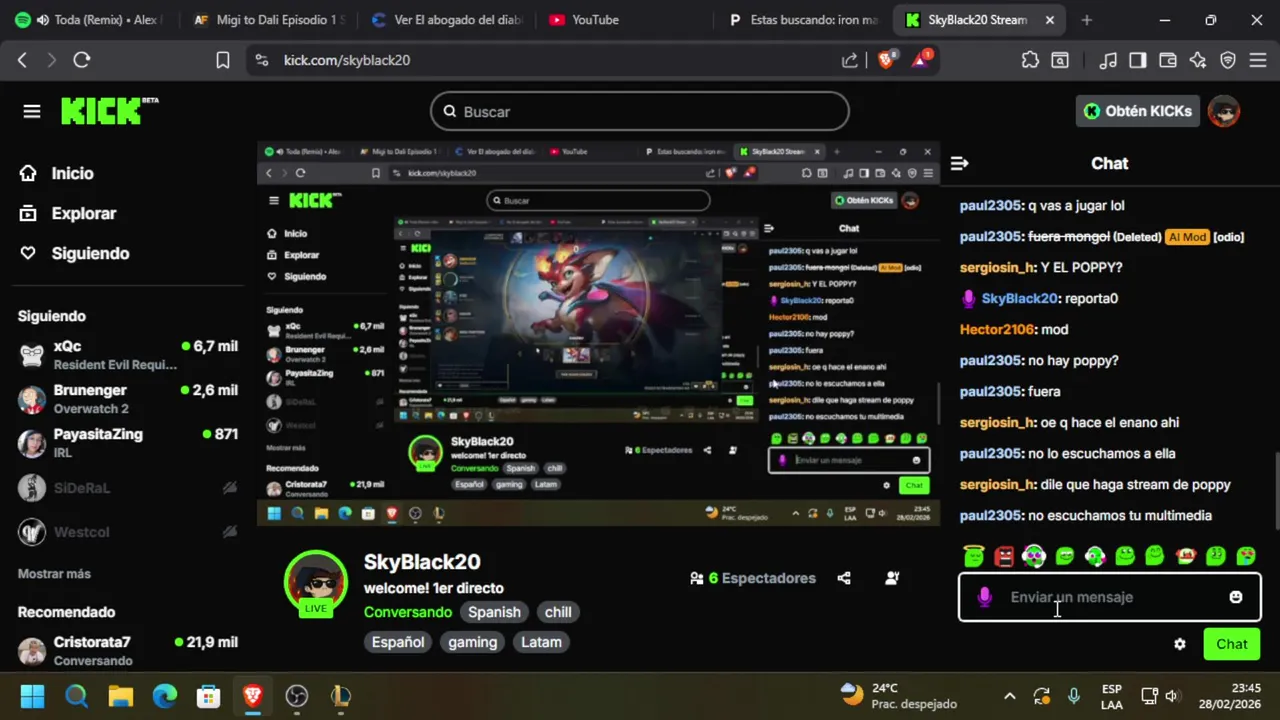
Task: Open Brave Wallet icon
Action: [1168, 60]
